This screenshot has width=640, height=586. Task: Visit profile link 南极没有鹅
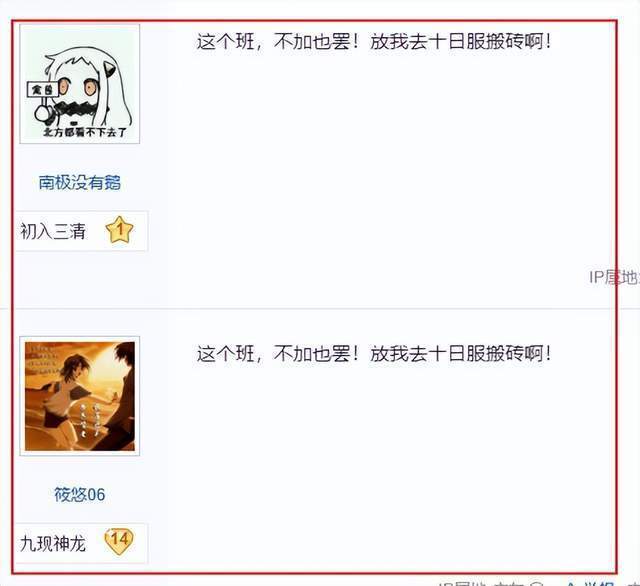point(80,182)
